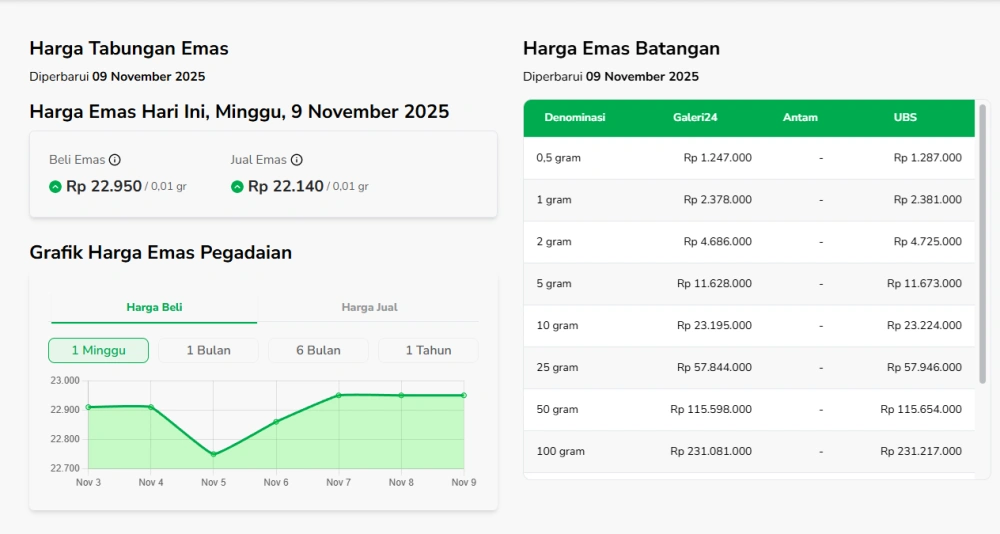Click the Beli Emas price Rp 22.950
The width and height of the screenshot is (1000, 534).
click(x=104, y=186)
